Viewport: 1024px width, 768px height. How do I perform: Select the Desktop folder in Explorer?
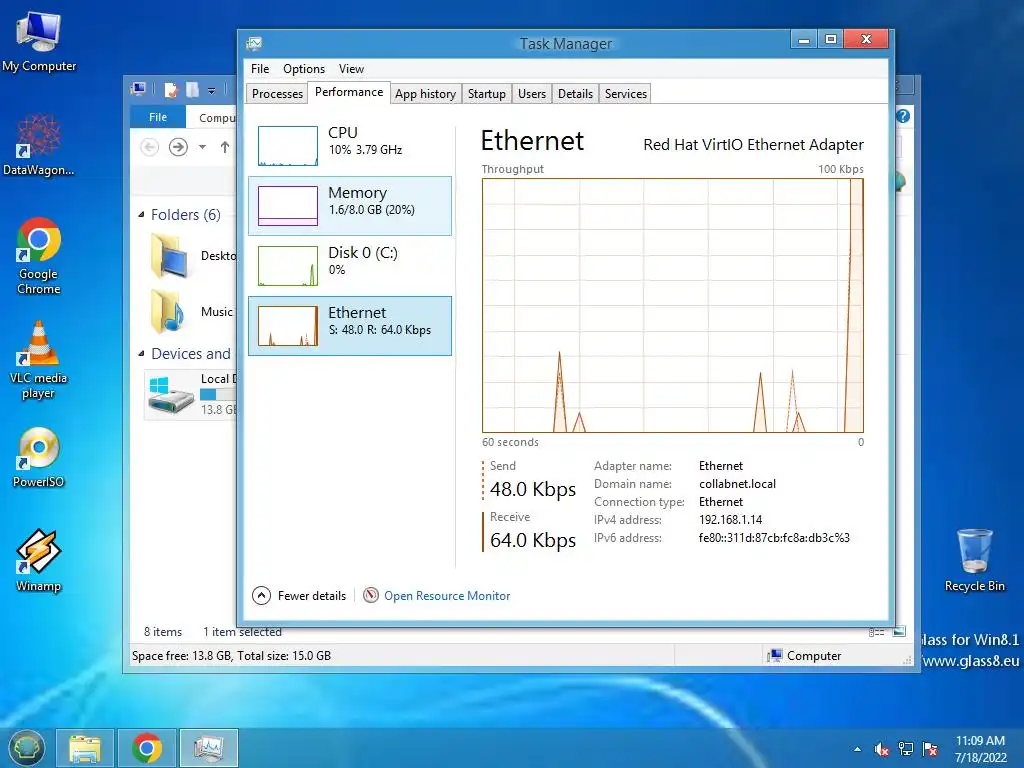(x=192, y=257)
